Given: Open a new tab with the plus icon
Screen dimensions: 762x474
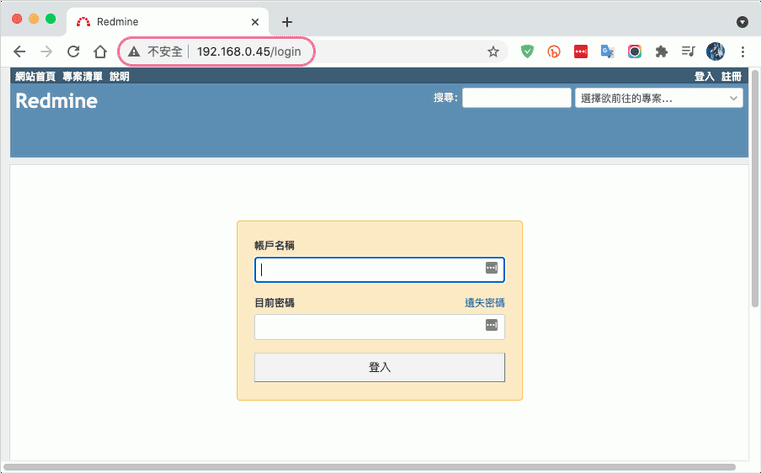Looking at the screenshot, I should click(x=287, y=22).
